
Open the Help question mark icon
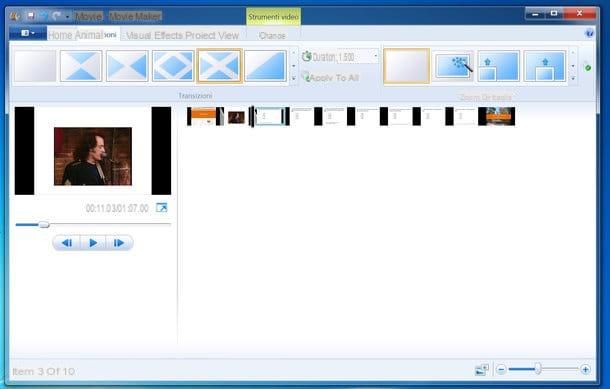(589, 33)
